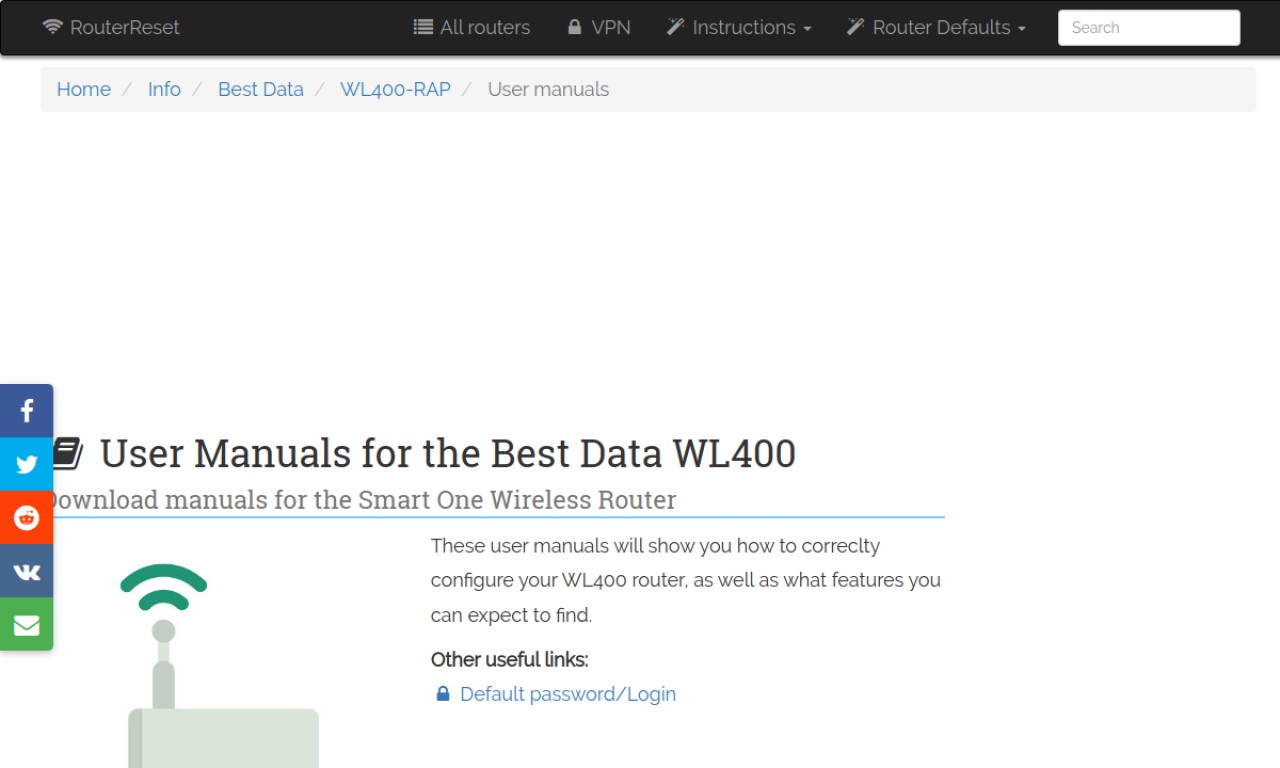Expand the Router Defaults dropdown caret
1280x768 pixels.
[1021, 29]
